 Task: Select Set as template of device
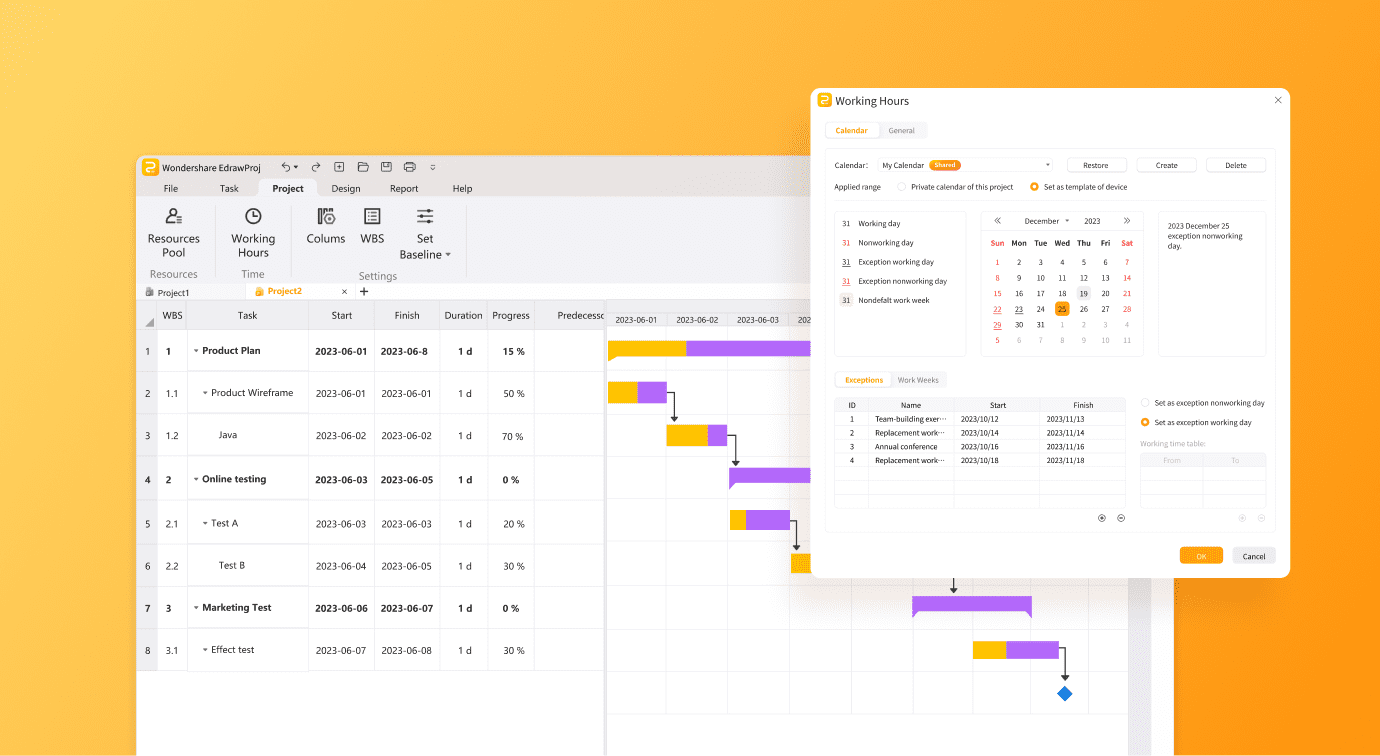(1034, 187)
